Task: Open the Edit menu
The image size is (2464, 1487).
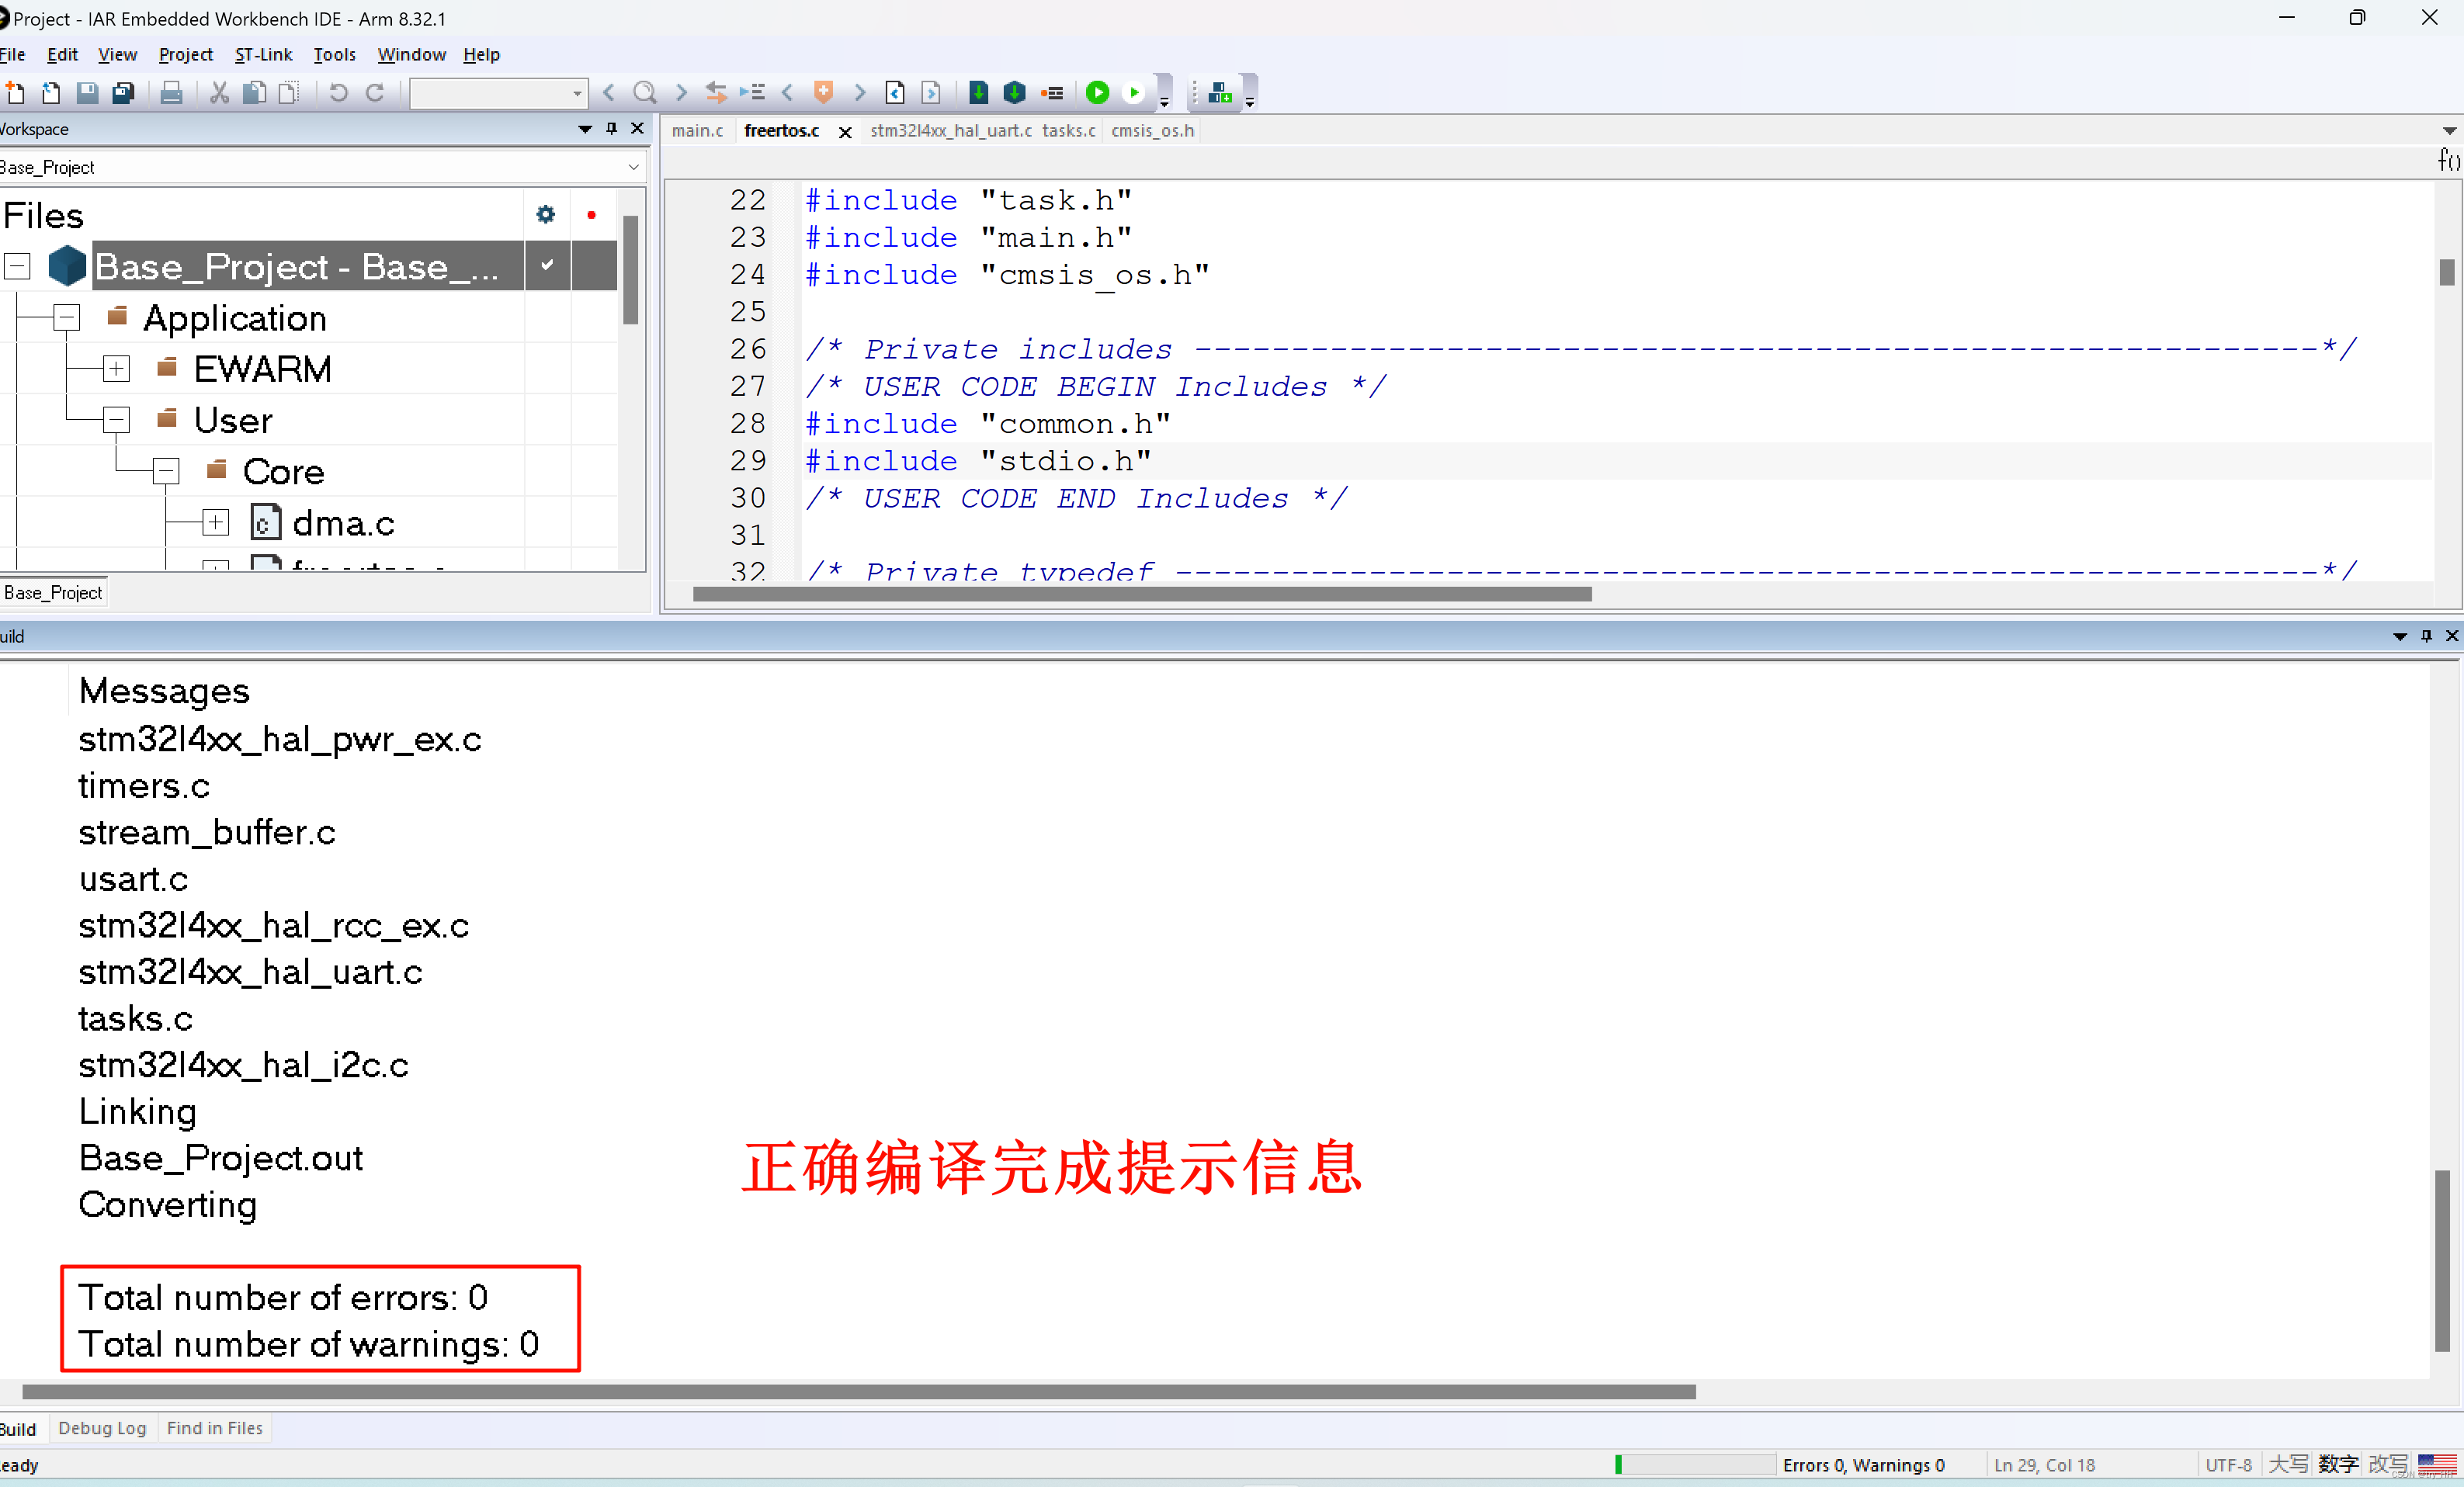Action: click(x=62, y=54)
